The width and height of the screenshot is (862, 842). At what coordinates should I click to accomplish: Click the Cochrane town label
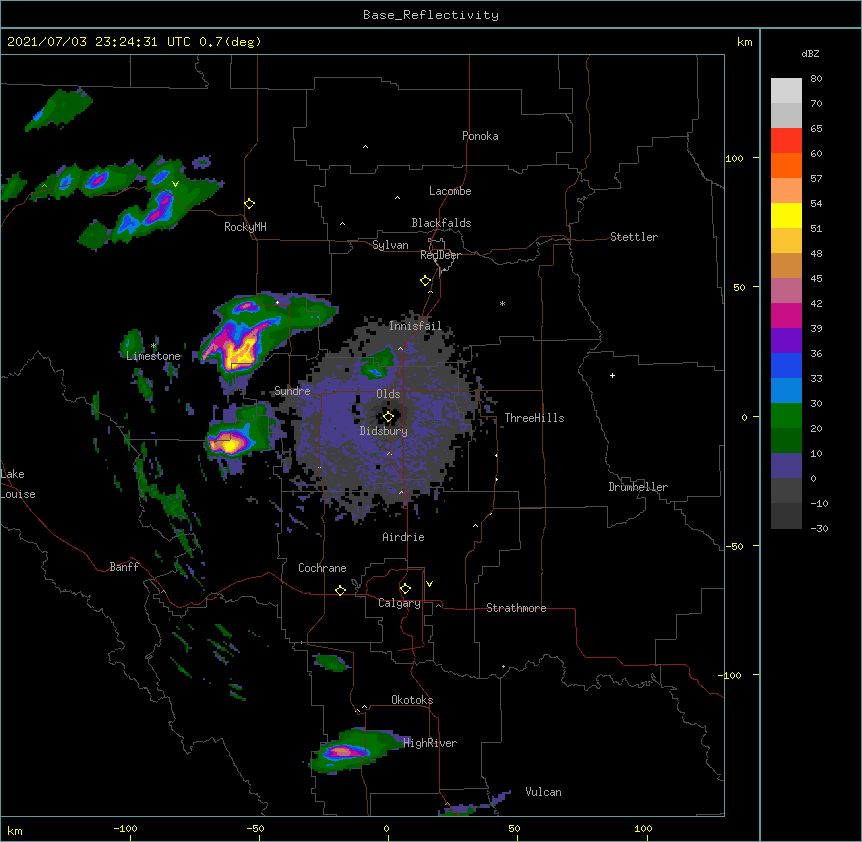(322, 568)
